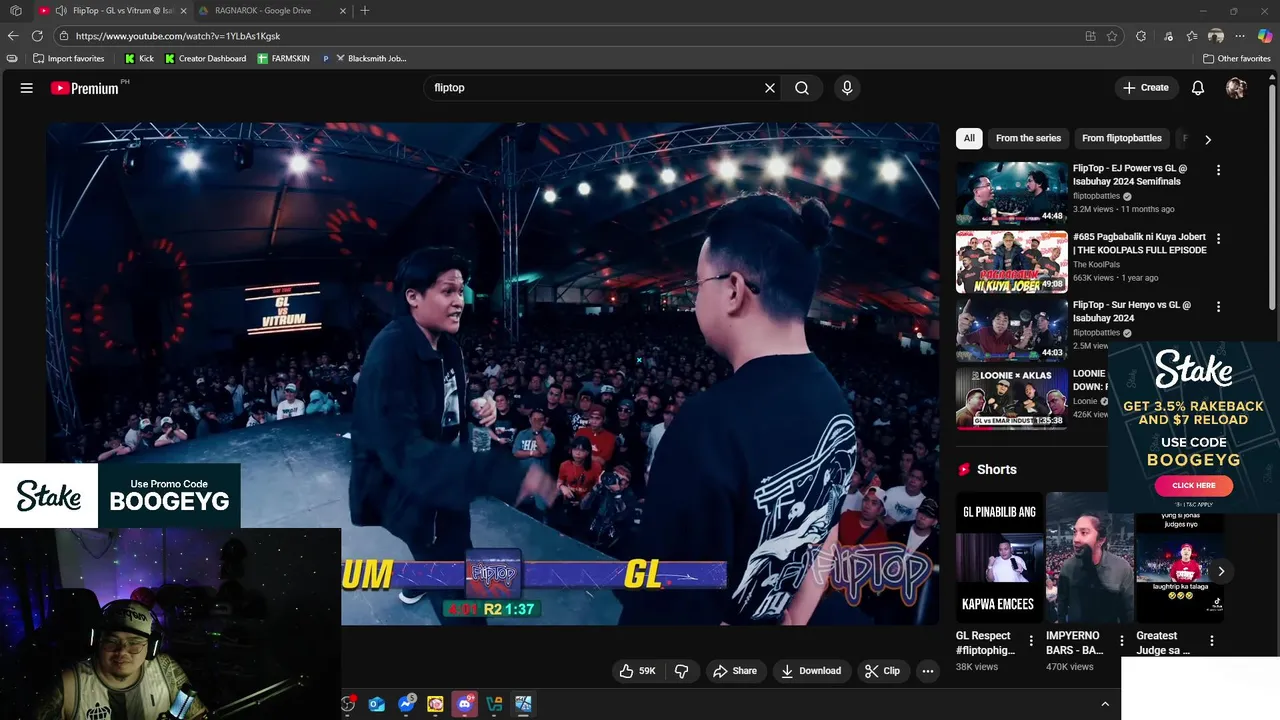Launch Copilot from browser toolbar
Viewport: 1280px width, 720px height.
[1265, 36]
